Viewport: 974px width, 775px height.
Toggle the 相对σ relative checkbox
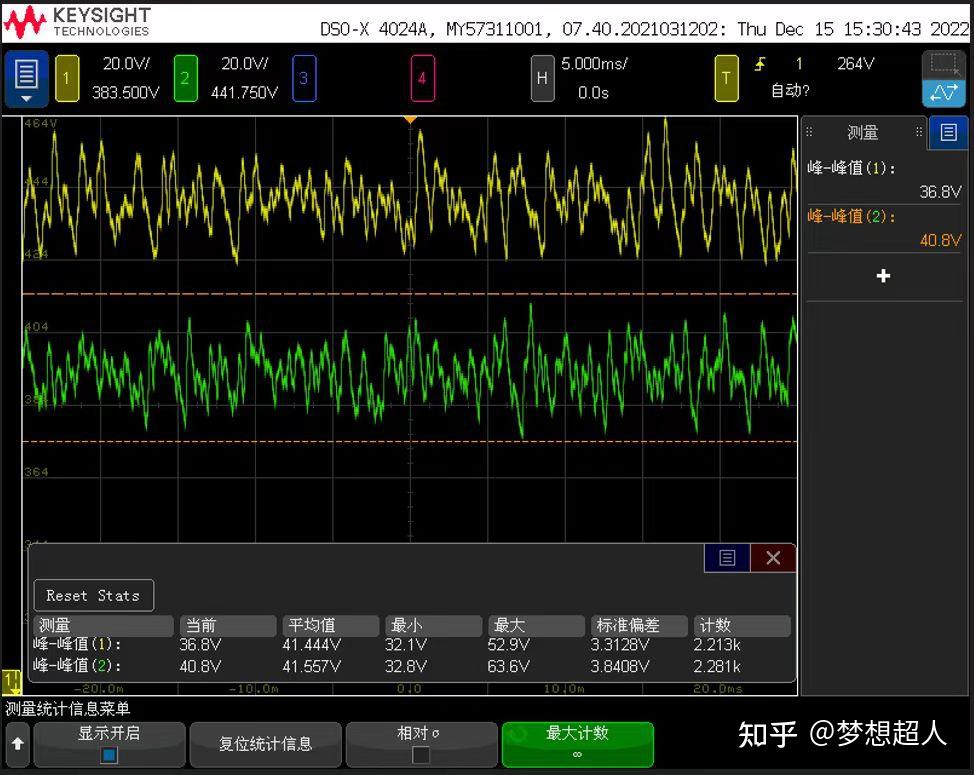coord(421,755)
